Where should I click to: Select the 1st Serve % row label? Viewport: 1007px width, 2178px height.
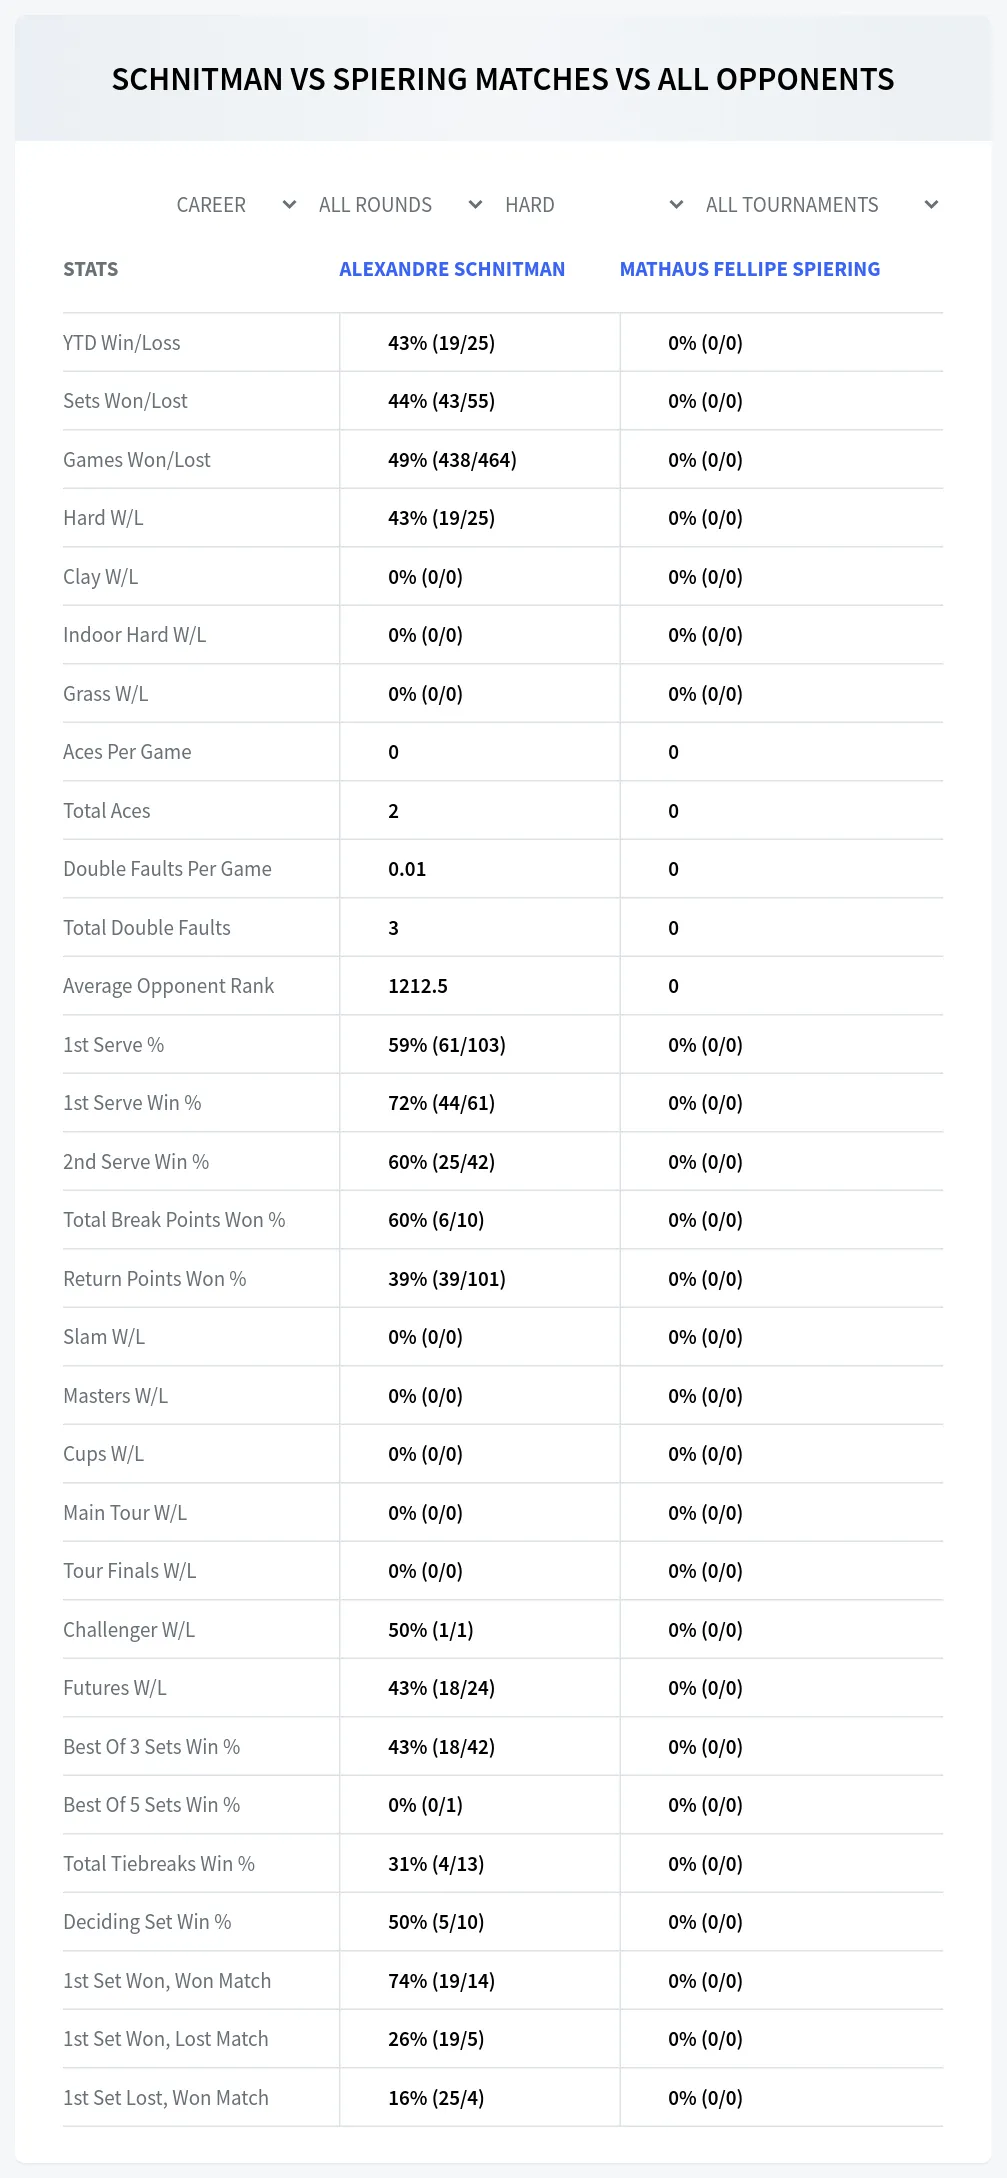(113, 1045)
